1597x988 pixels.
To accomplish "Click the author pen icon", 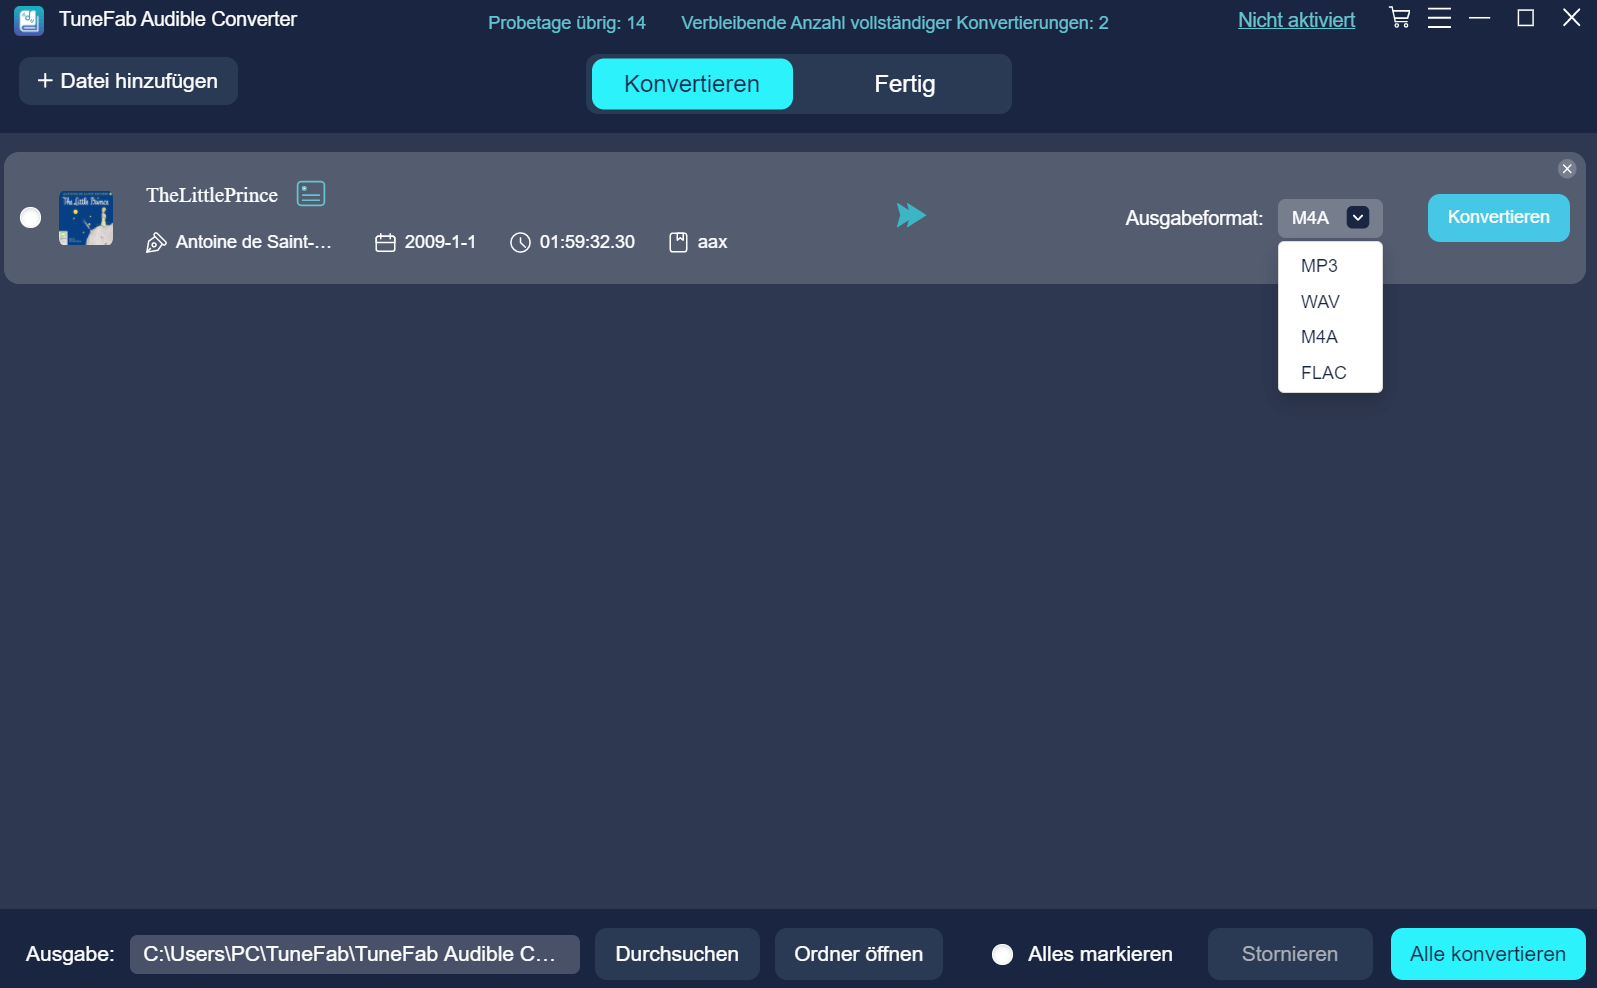I will (x=156, y=243).
